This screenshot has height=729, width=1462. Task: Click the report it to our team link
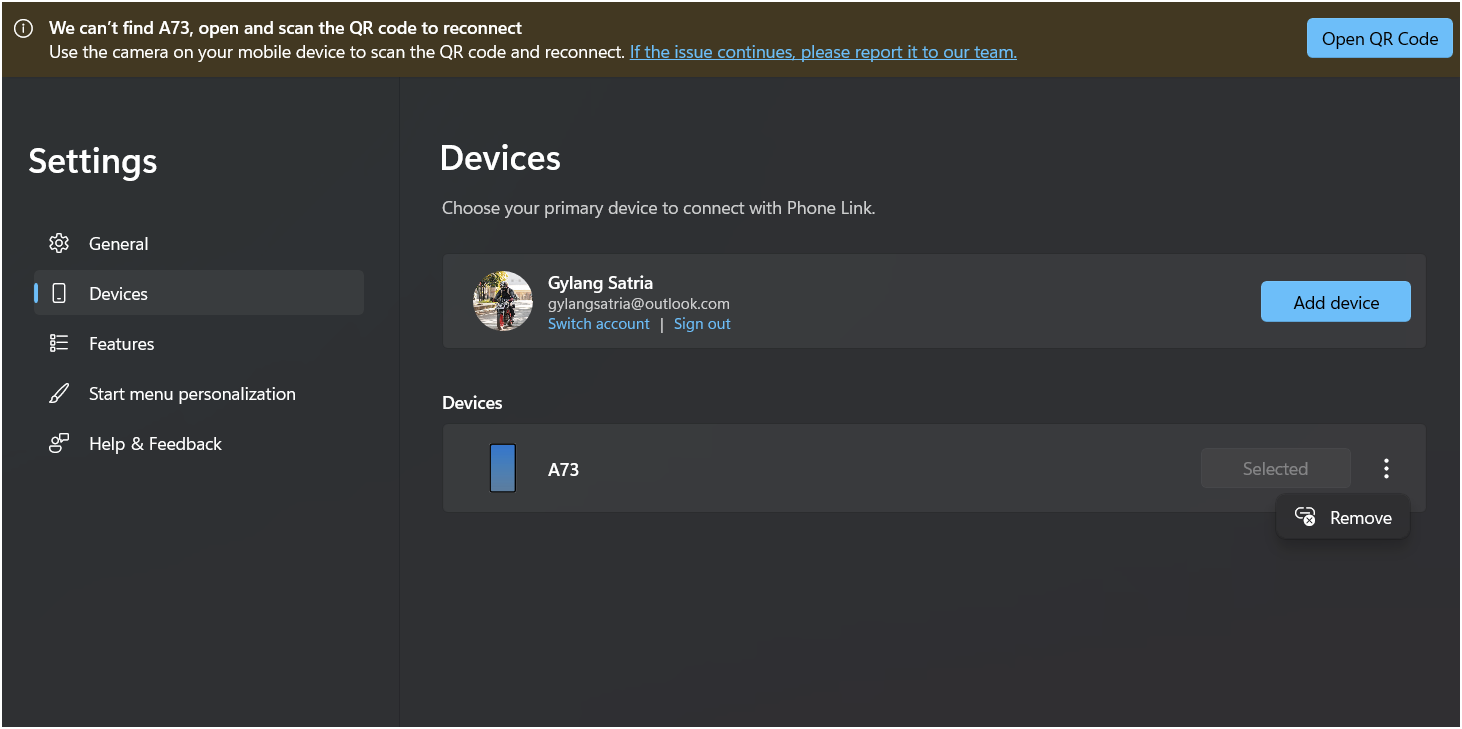click(x=823, y=52)
